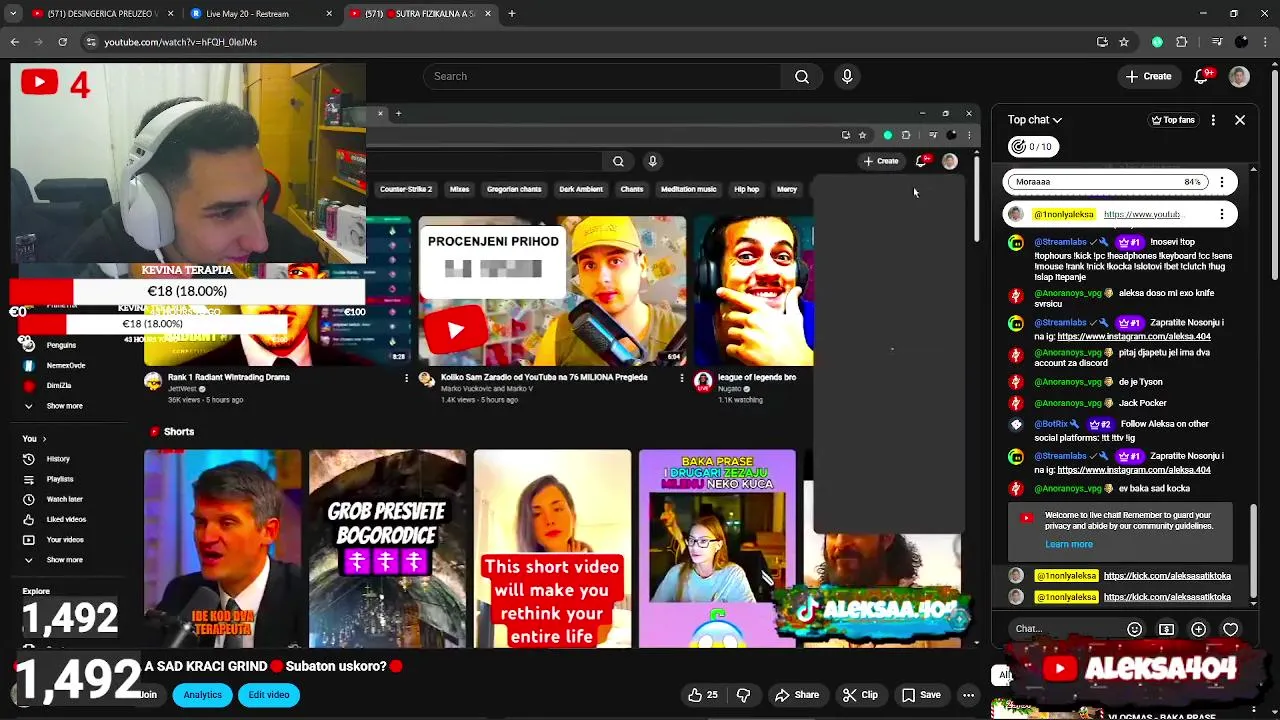The image size is (1280, 720).
Task: Open the 0 / 10 chat goal chip
Action: coord(1032,147)
